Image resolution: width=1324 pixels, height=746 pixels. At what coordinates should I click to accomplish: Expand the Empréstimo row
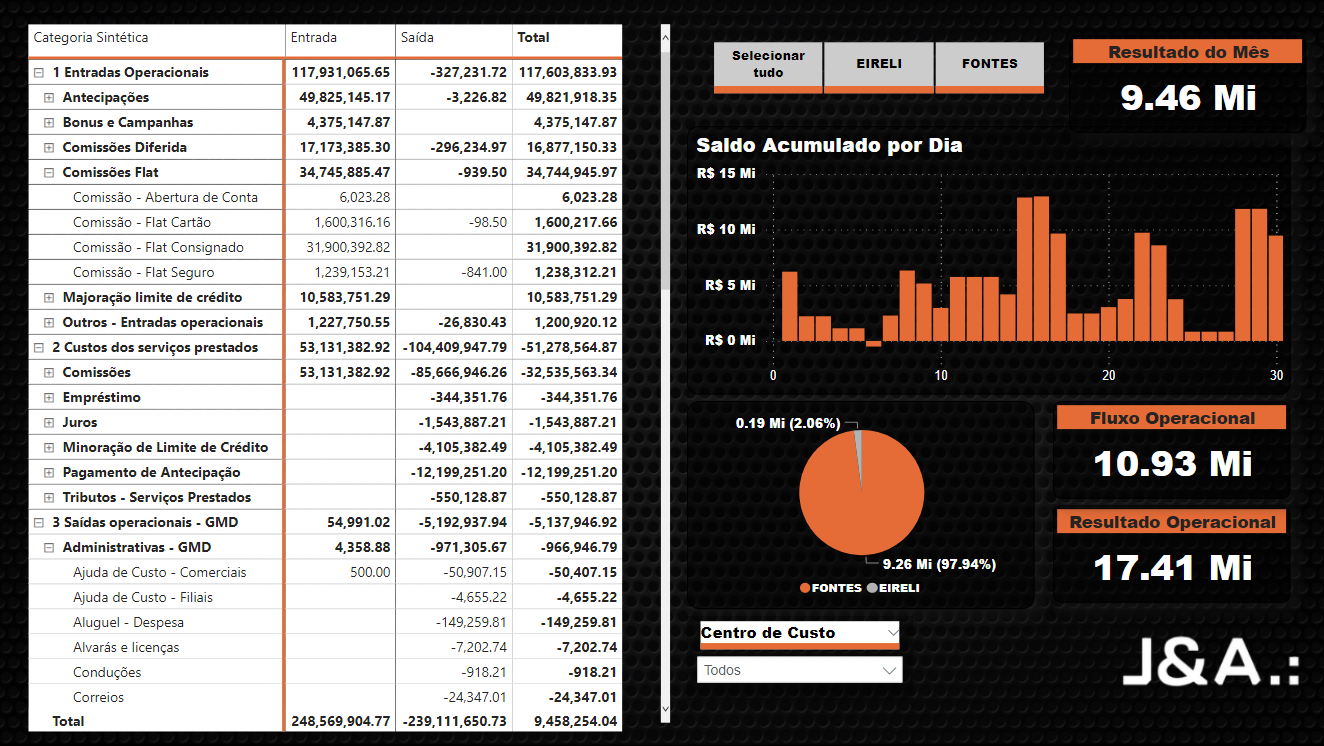tap(49, 398)
